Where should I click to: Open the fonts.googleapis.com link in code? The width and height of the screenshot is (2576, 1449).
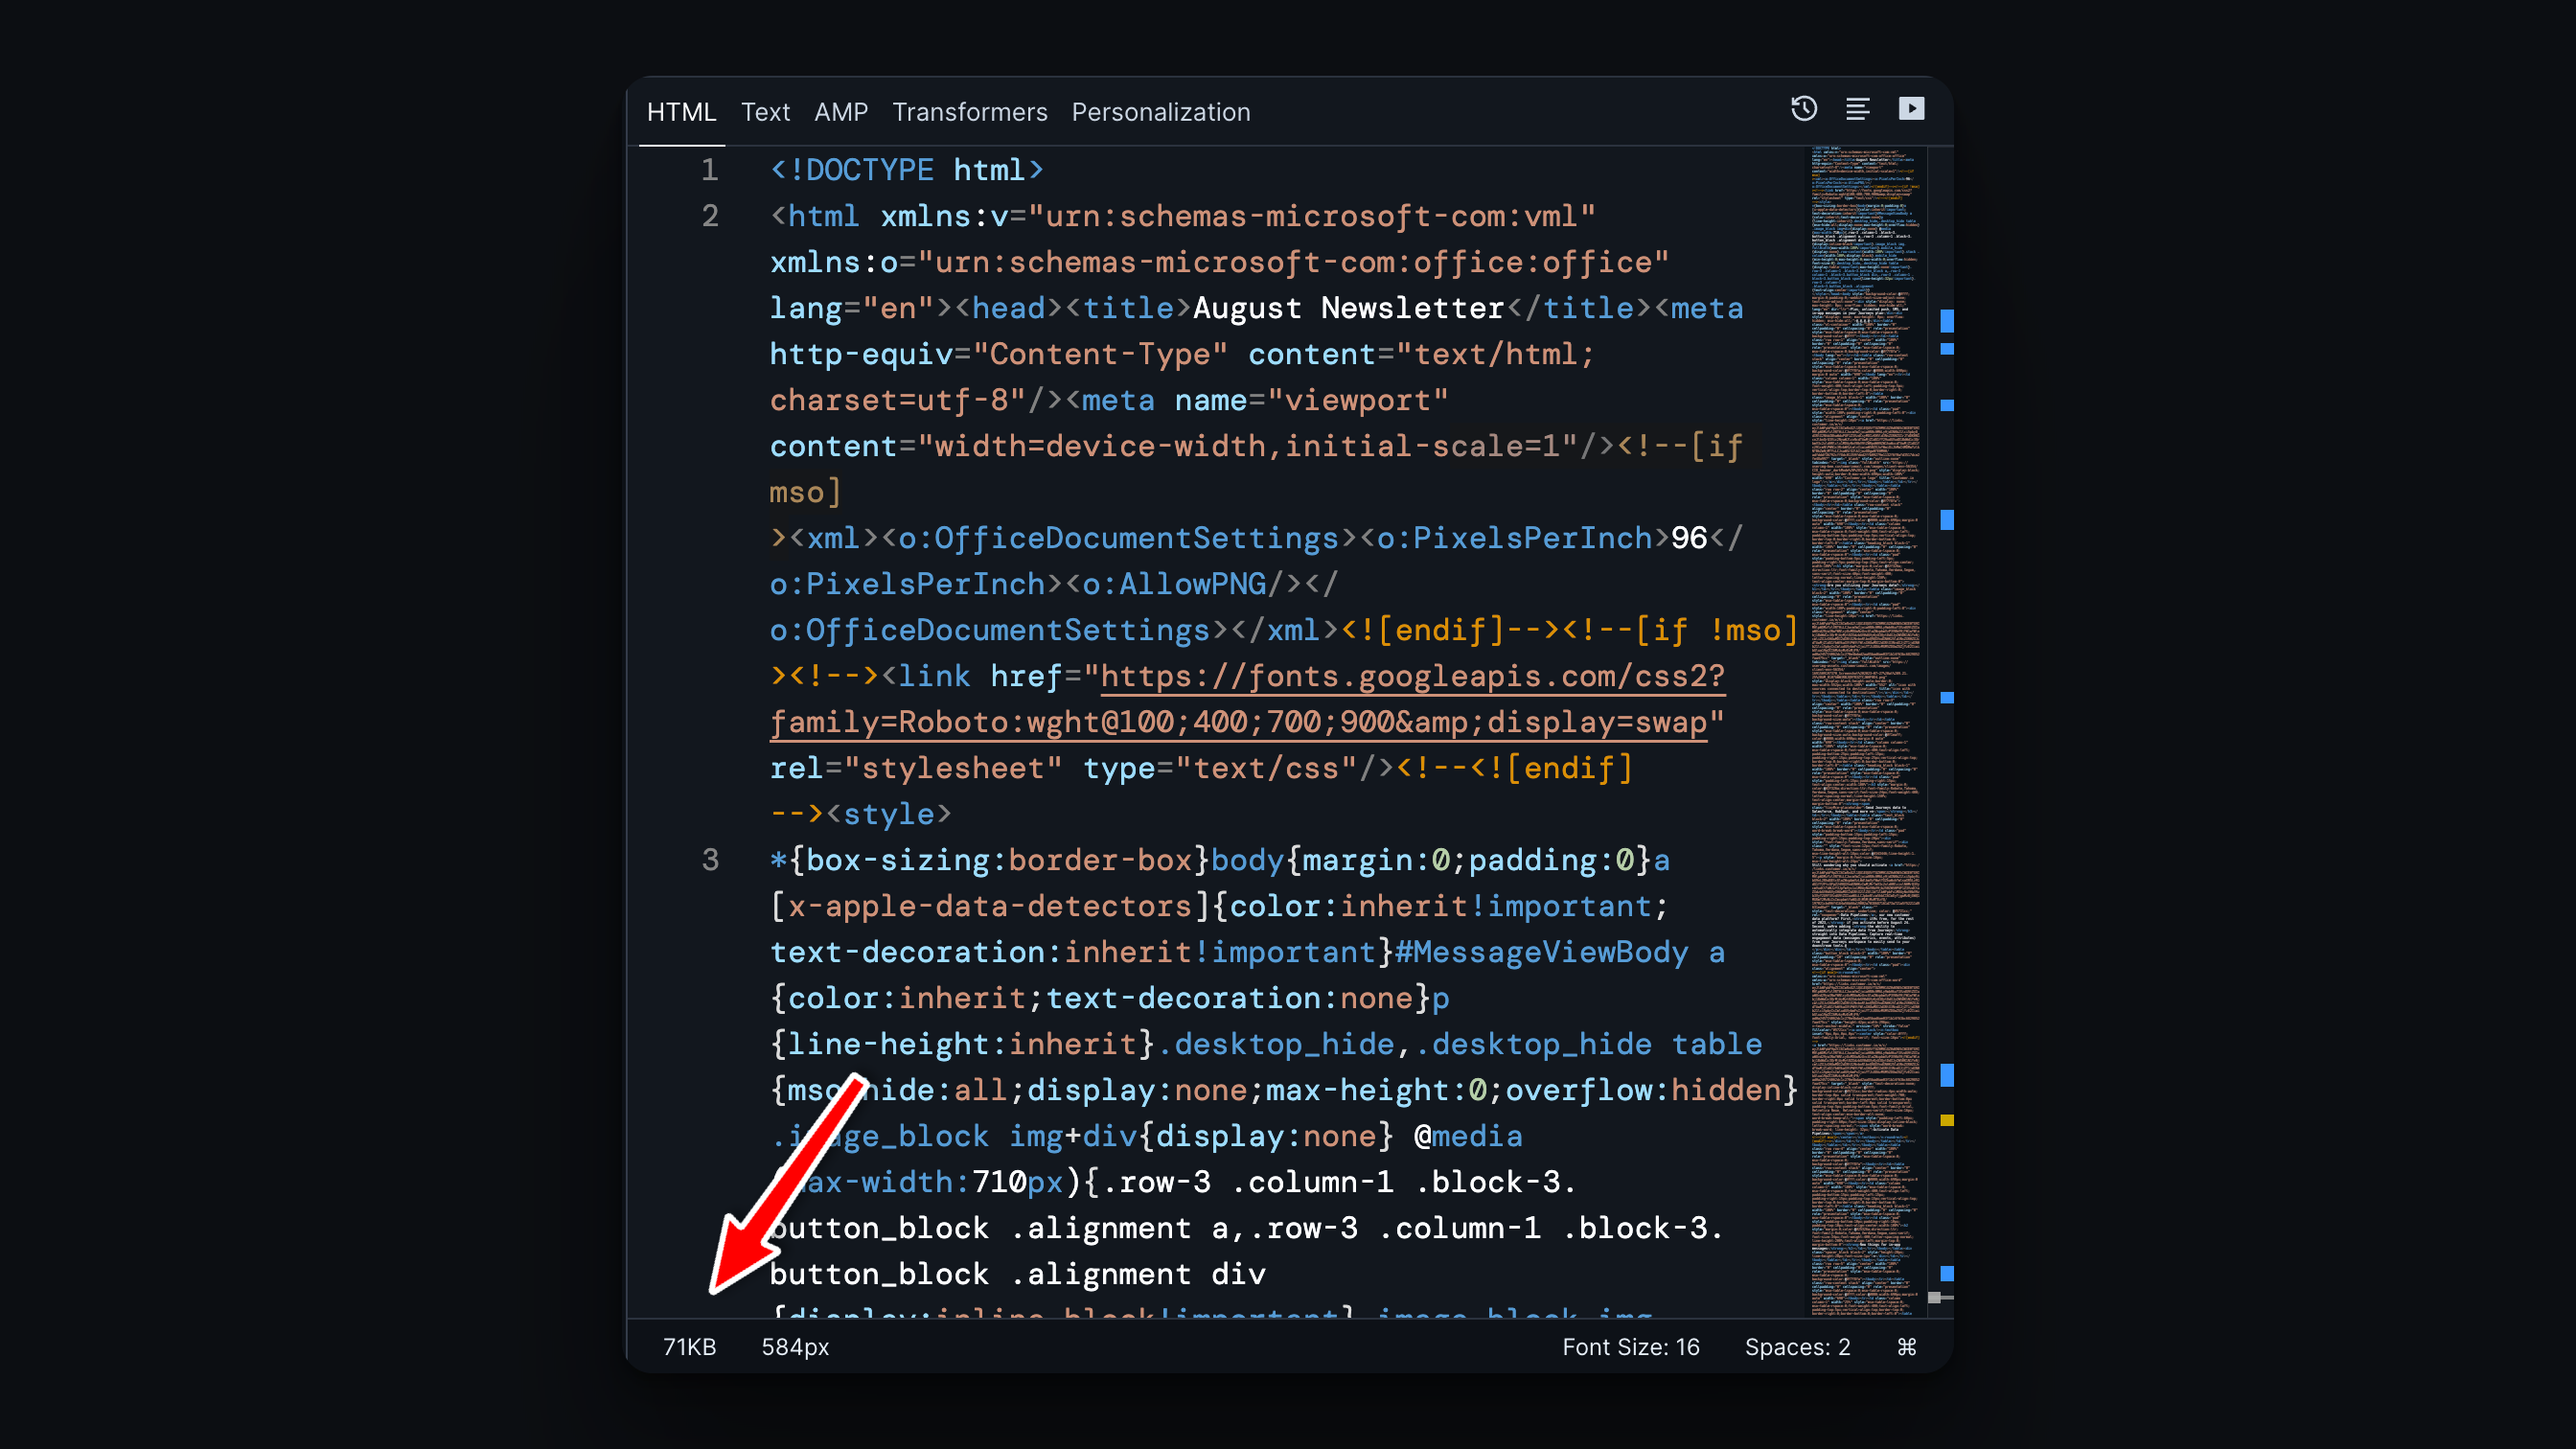tap(1411, 677)
